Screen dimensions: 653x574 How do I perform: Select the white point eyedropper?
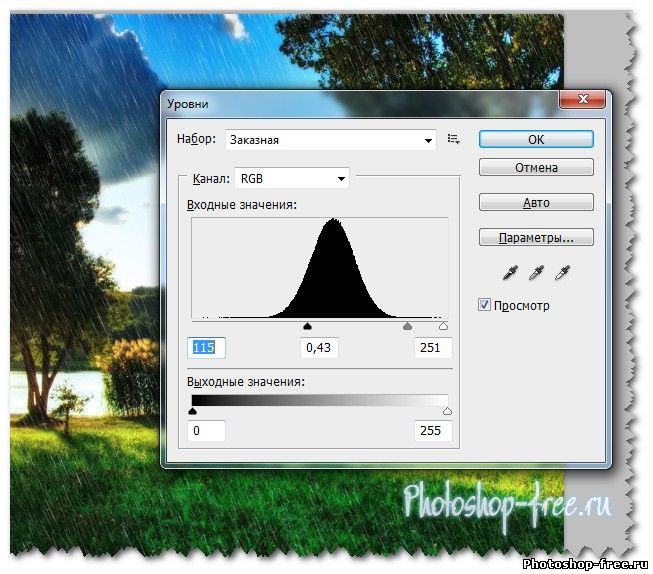pyautogui.click(x=563, y=272)
